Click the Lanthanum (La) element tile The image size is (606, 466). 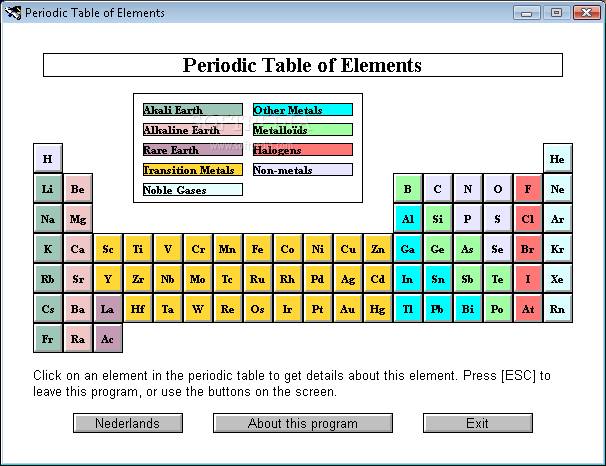107,309
